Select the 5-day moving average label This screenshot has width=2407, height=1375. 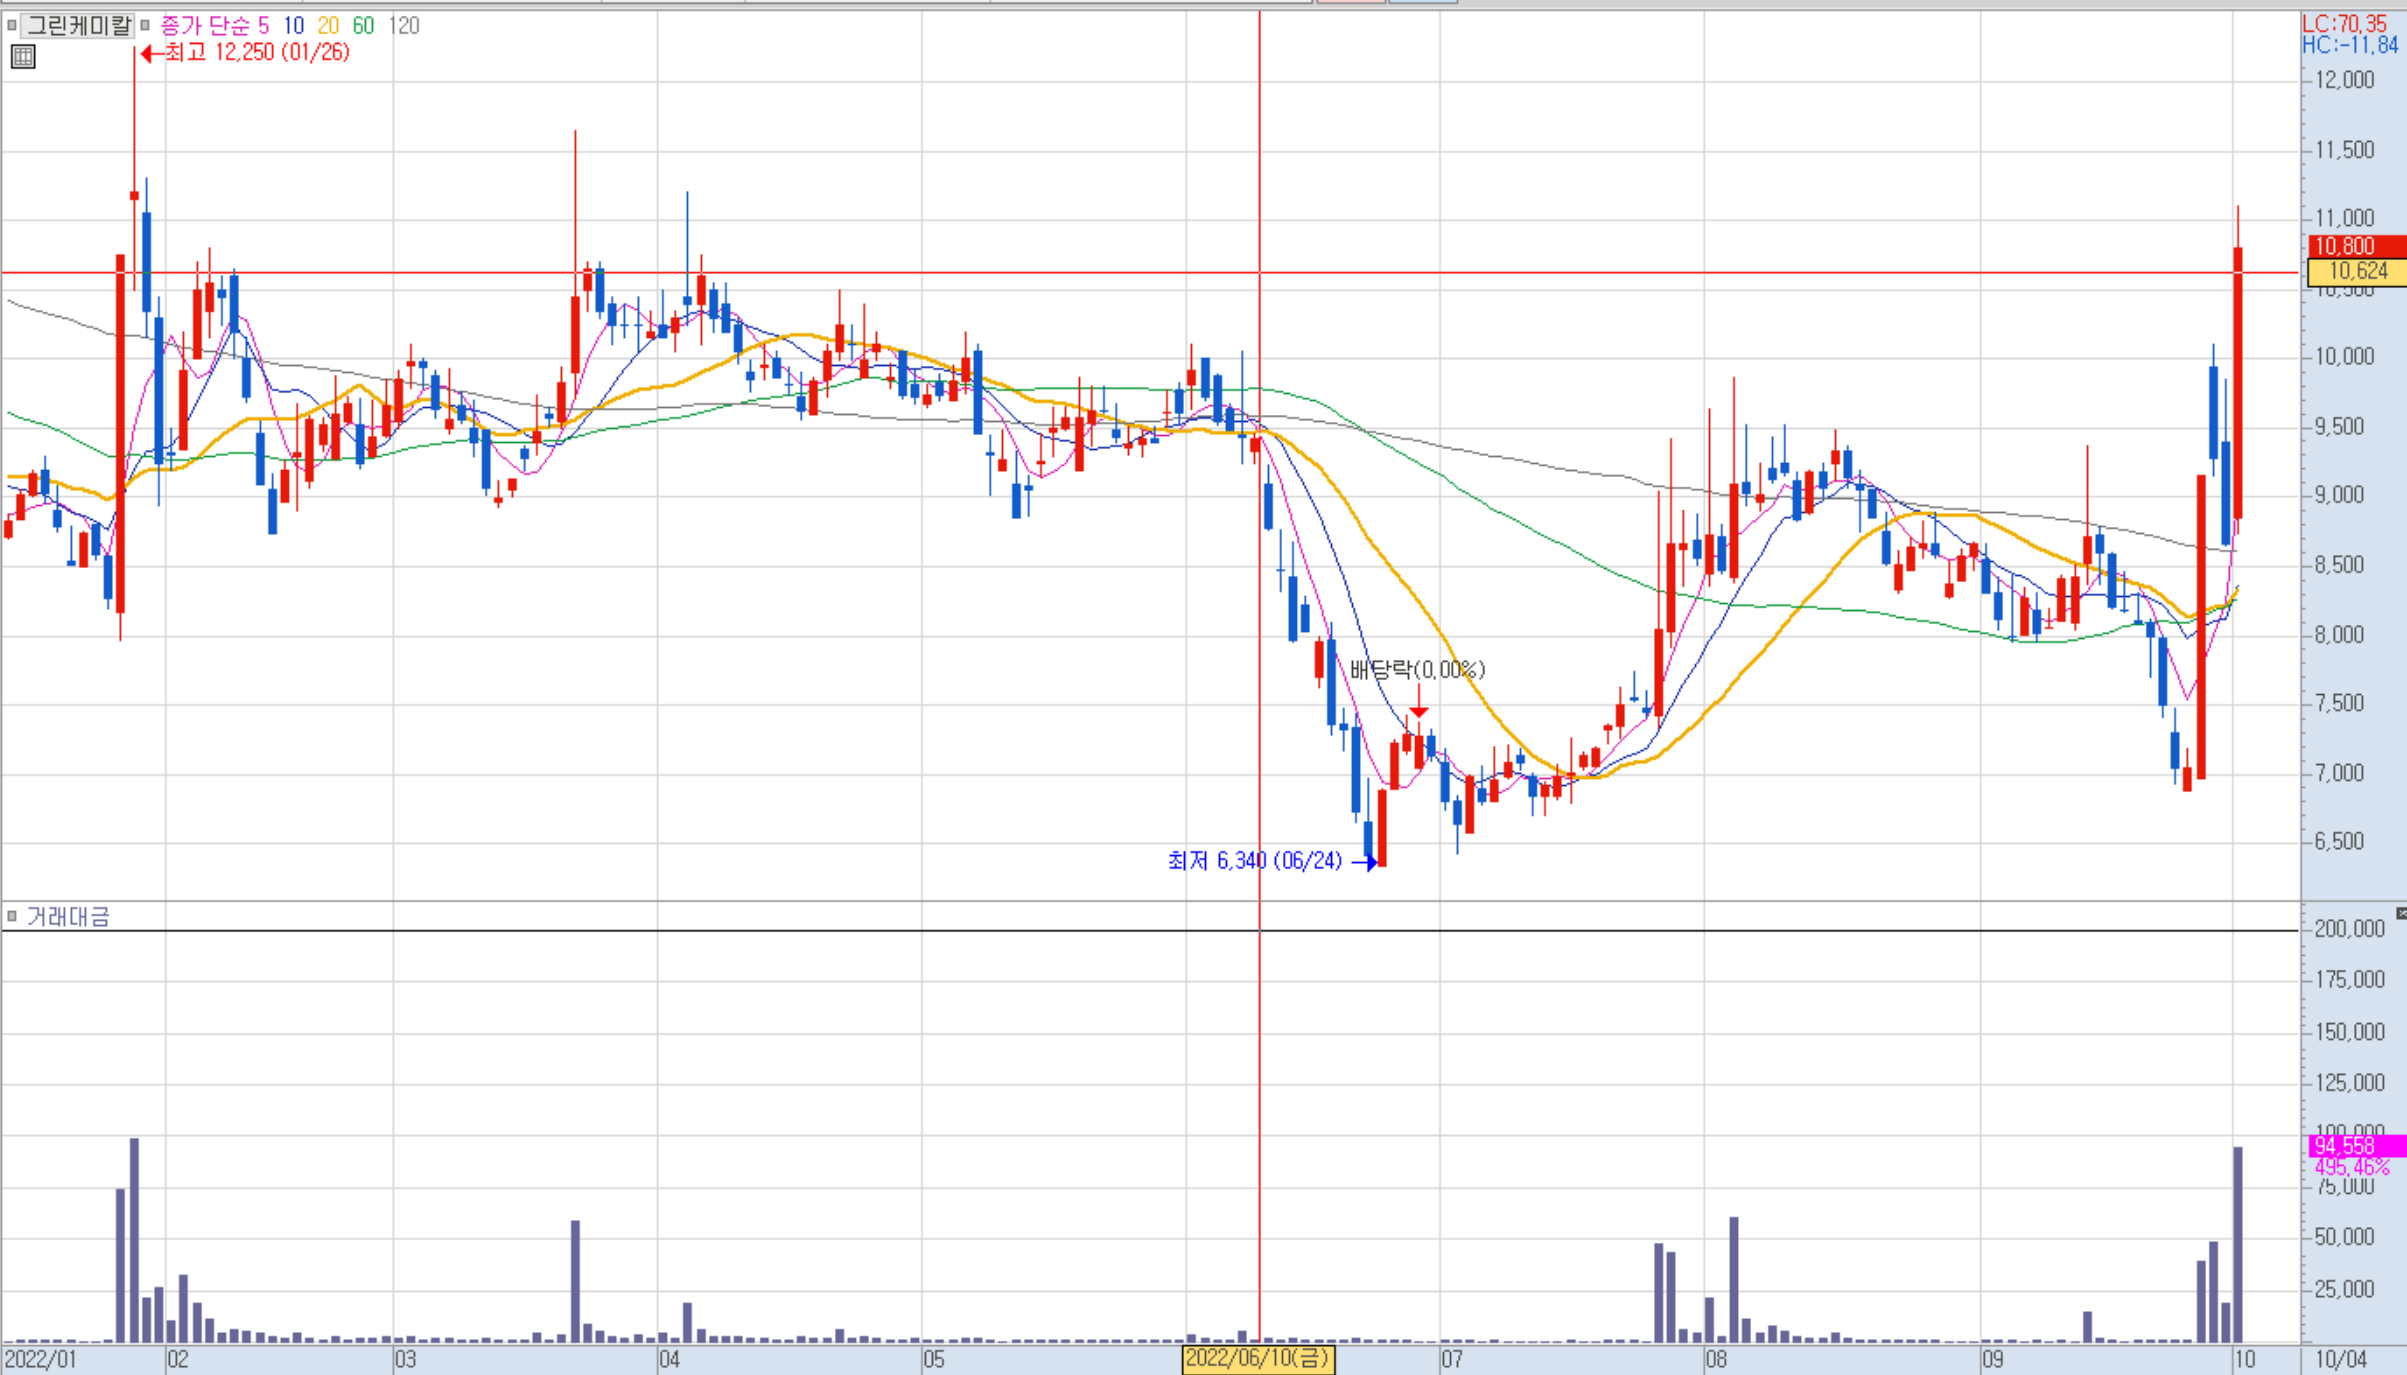(263, 26)
